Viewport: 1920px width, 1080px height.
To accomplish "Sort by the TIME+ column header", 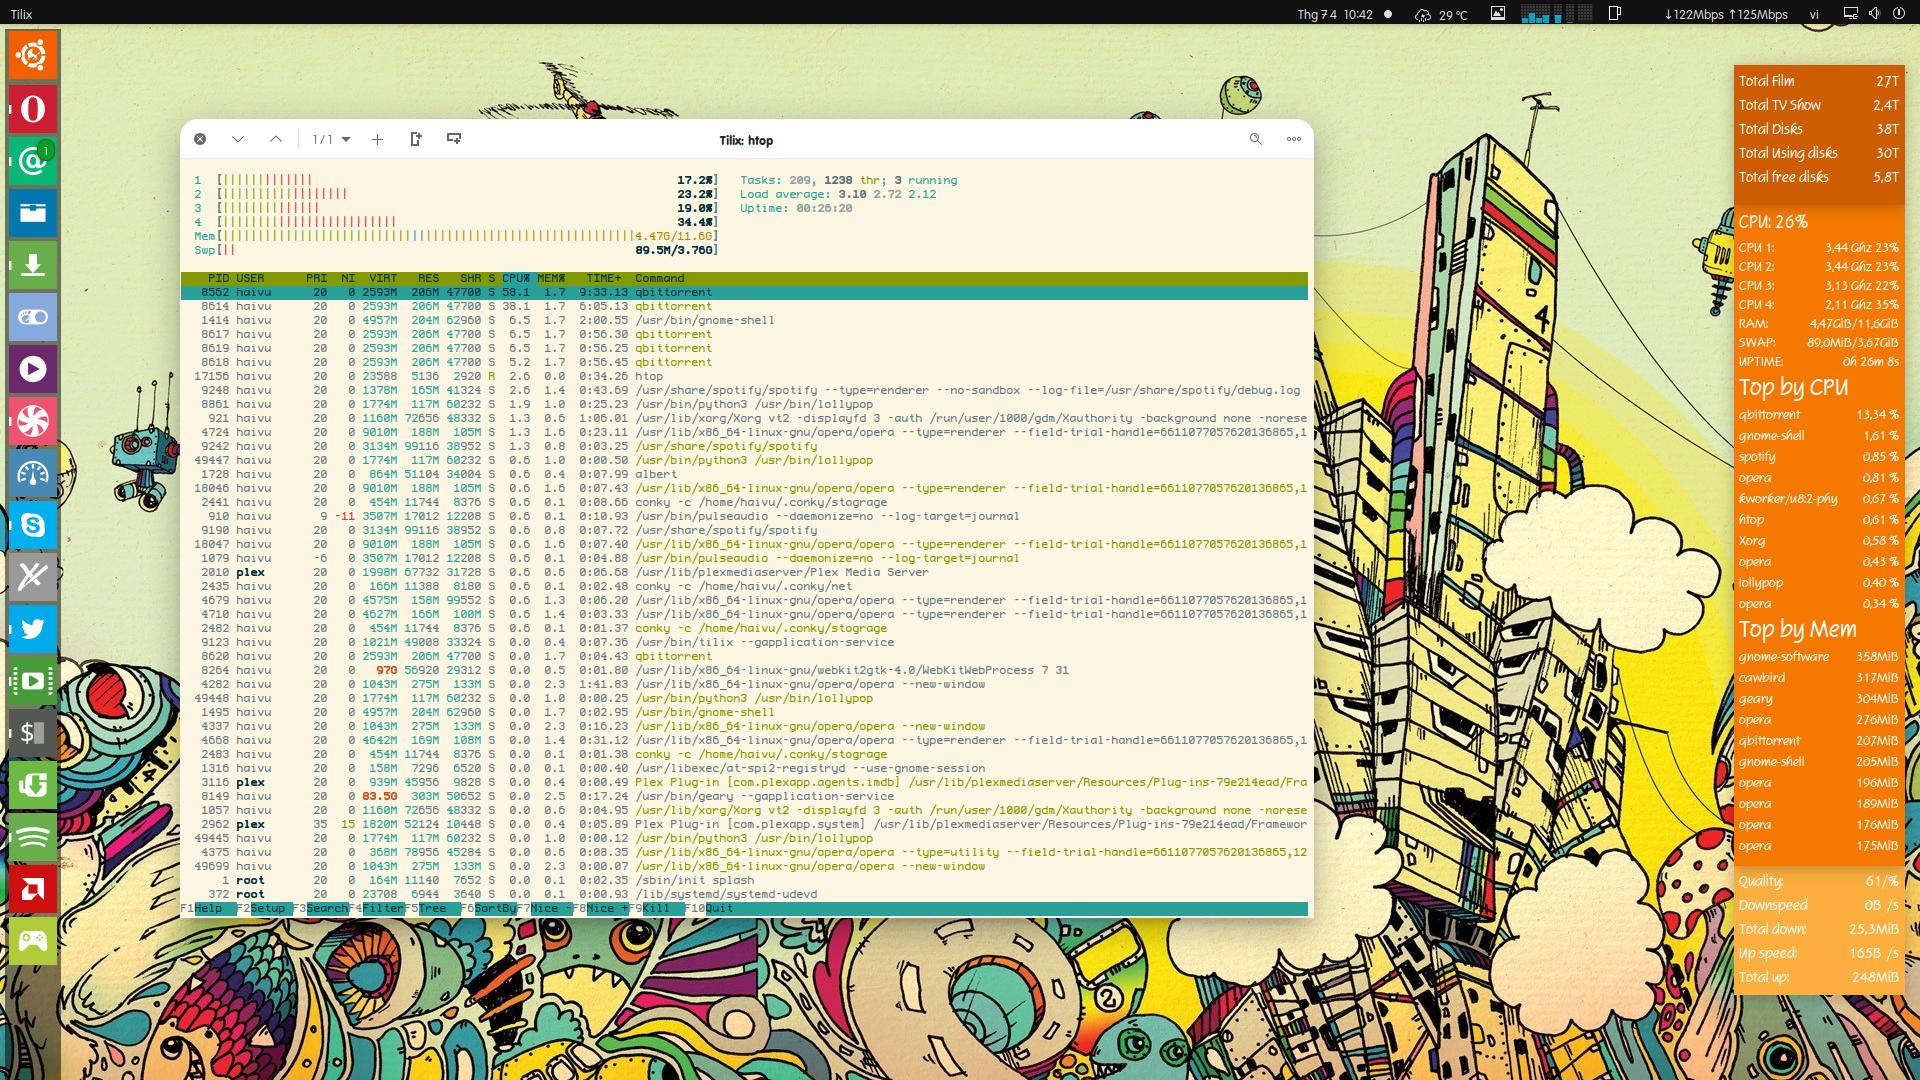I will (x=604, y=278).
